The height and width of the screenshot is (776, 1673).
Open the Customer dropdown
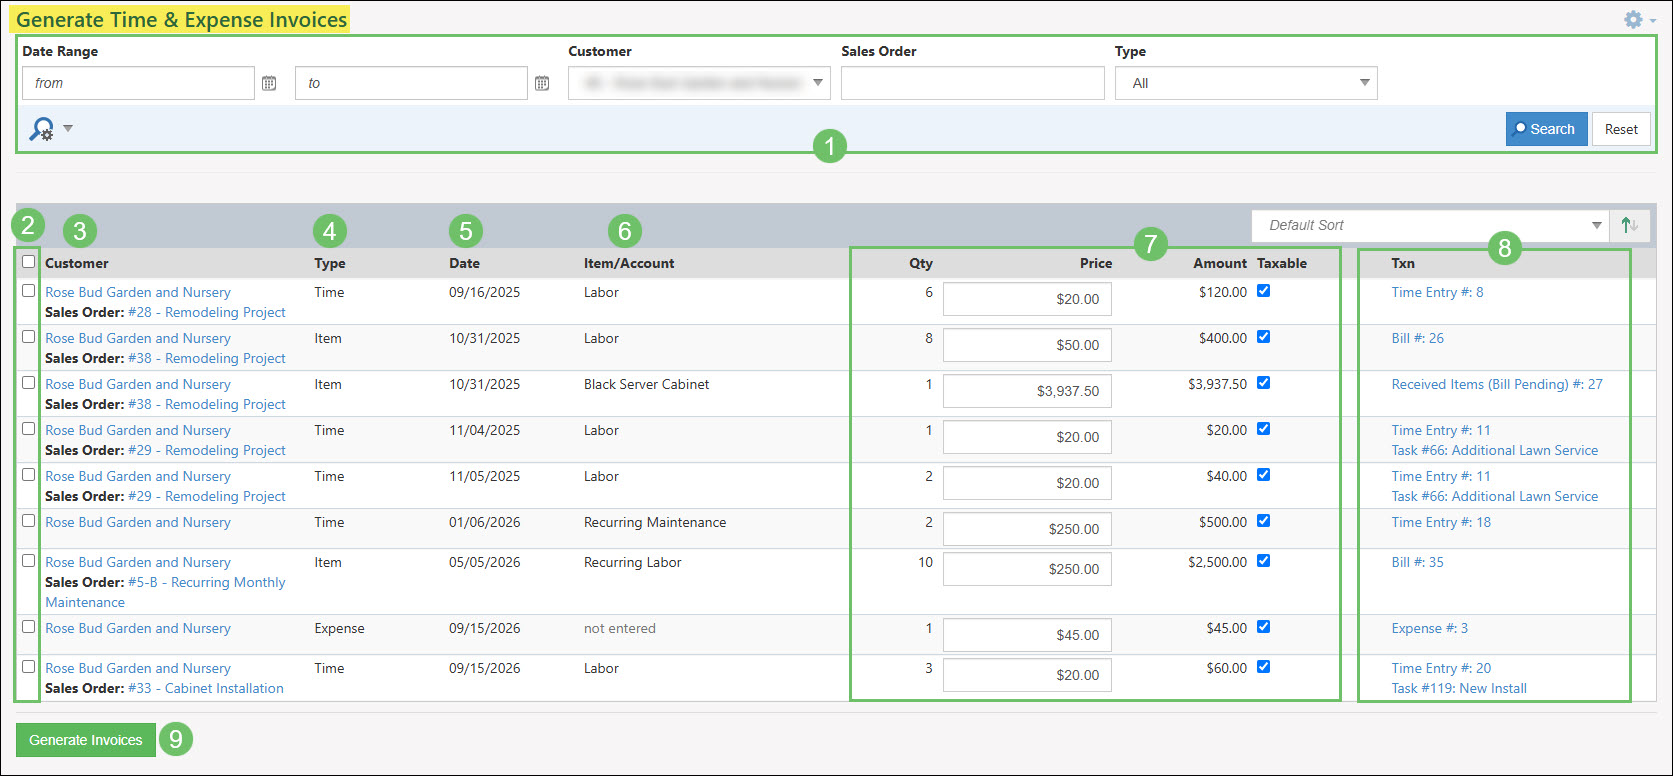(x=699, y=83)
